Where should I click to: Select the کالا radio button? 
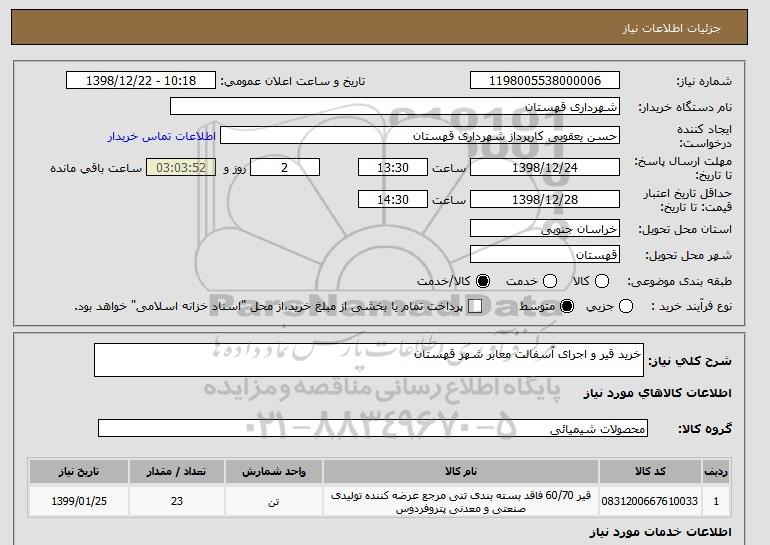point(602,281)
